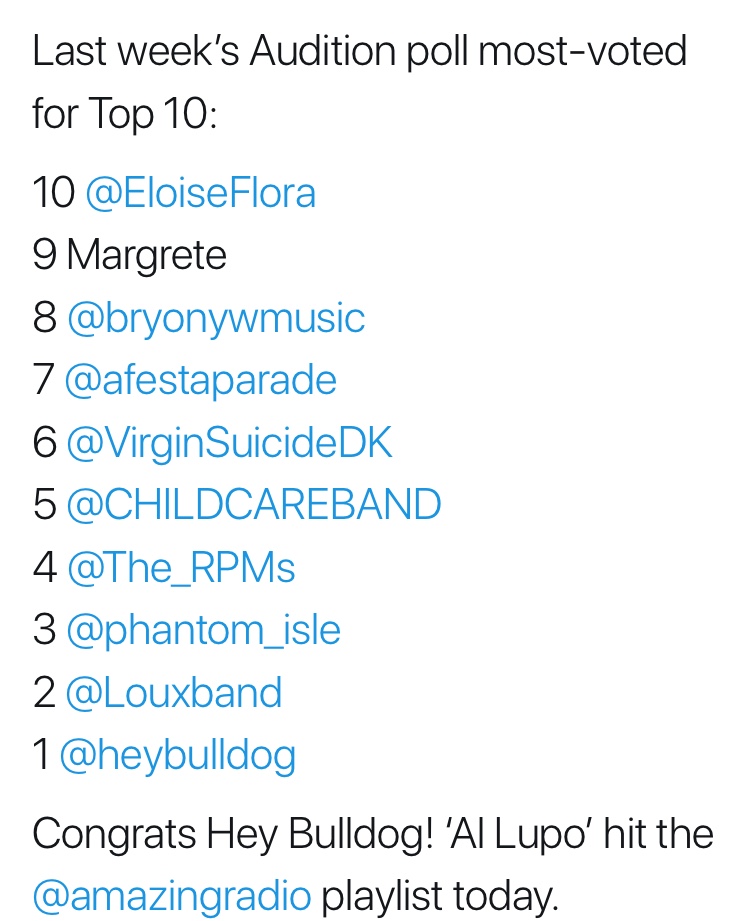Go to the @The_RPMs profile

[x=181, y=568]
